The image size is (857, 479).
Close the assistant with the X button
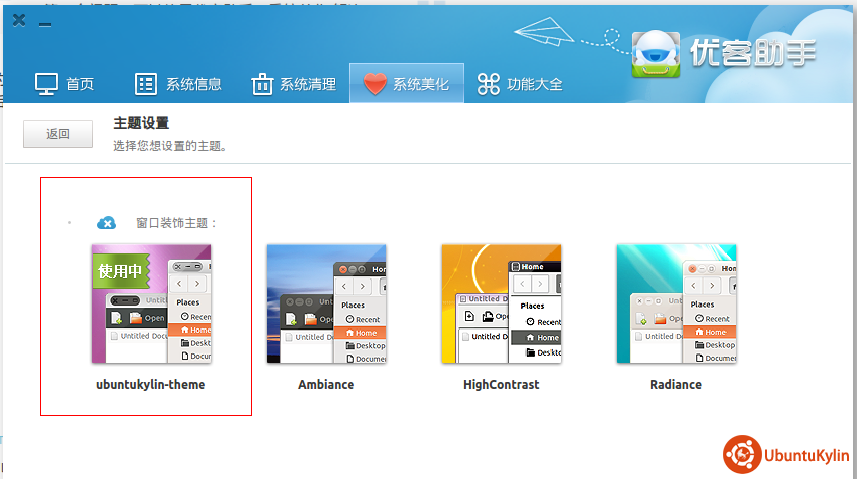(x=19, y=20)
